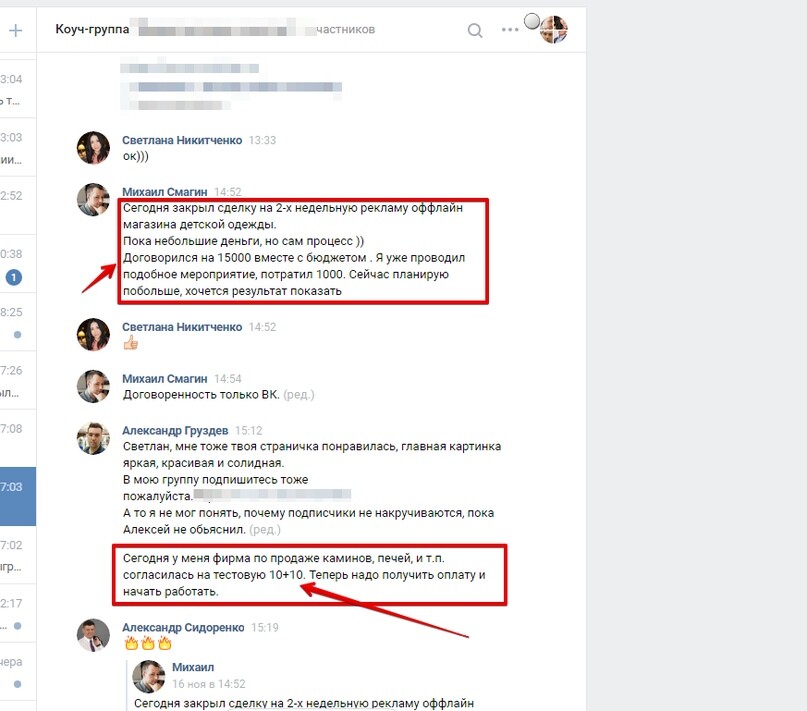The height and width of the screenshot is (711, 807).
Task: Open conversation with unread badge 1
Action: click(18, 264)
